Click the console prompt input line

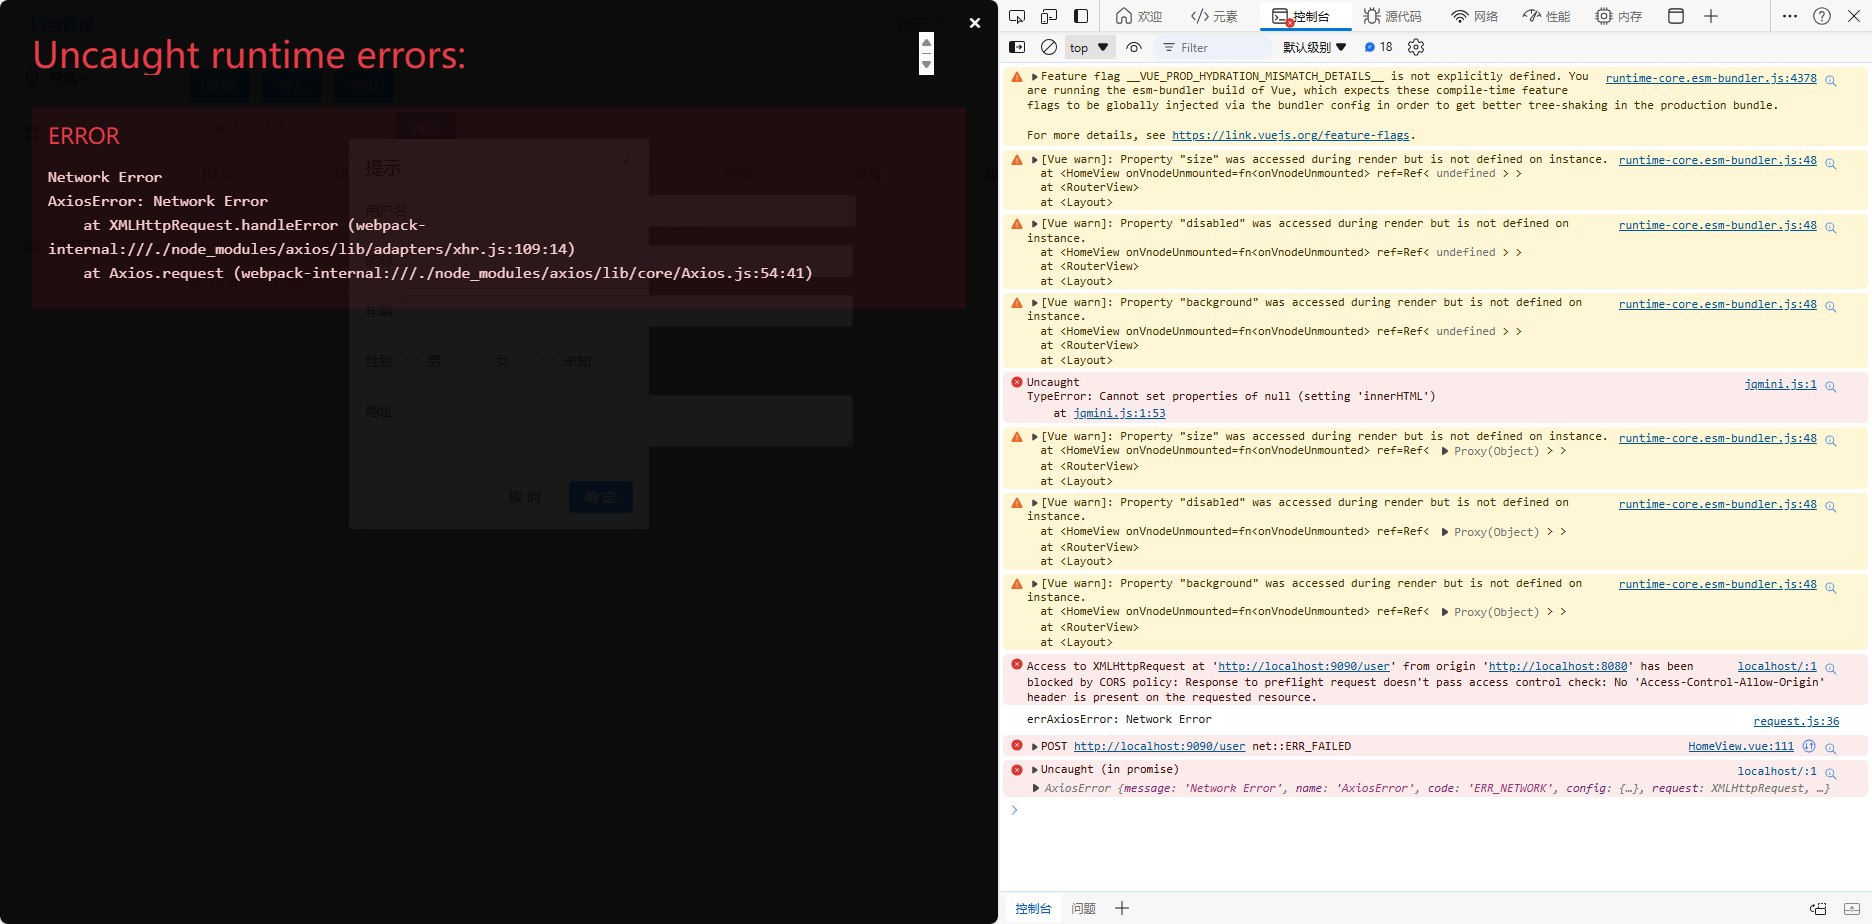(x=1440, y=810)
